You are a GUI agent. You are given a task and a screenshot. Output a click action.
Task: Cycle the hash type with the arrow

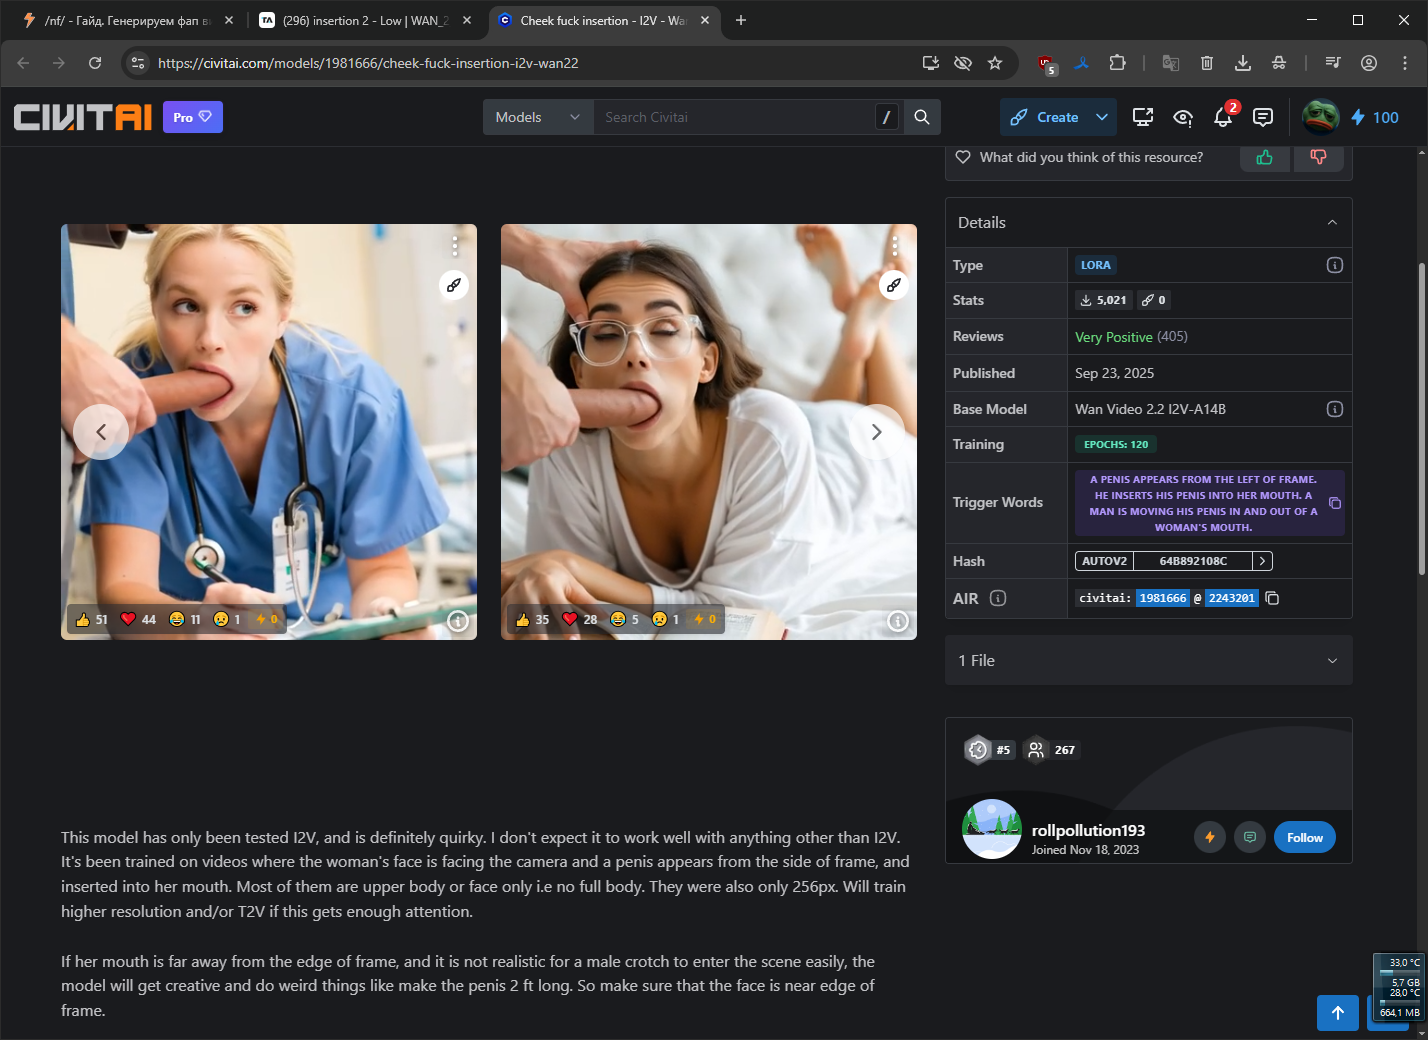(1263, 561)
